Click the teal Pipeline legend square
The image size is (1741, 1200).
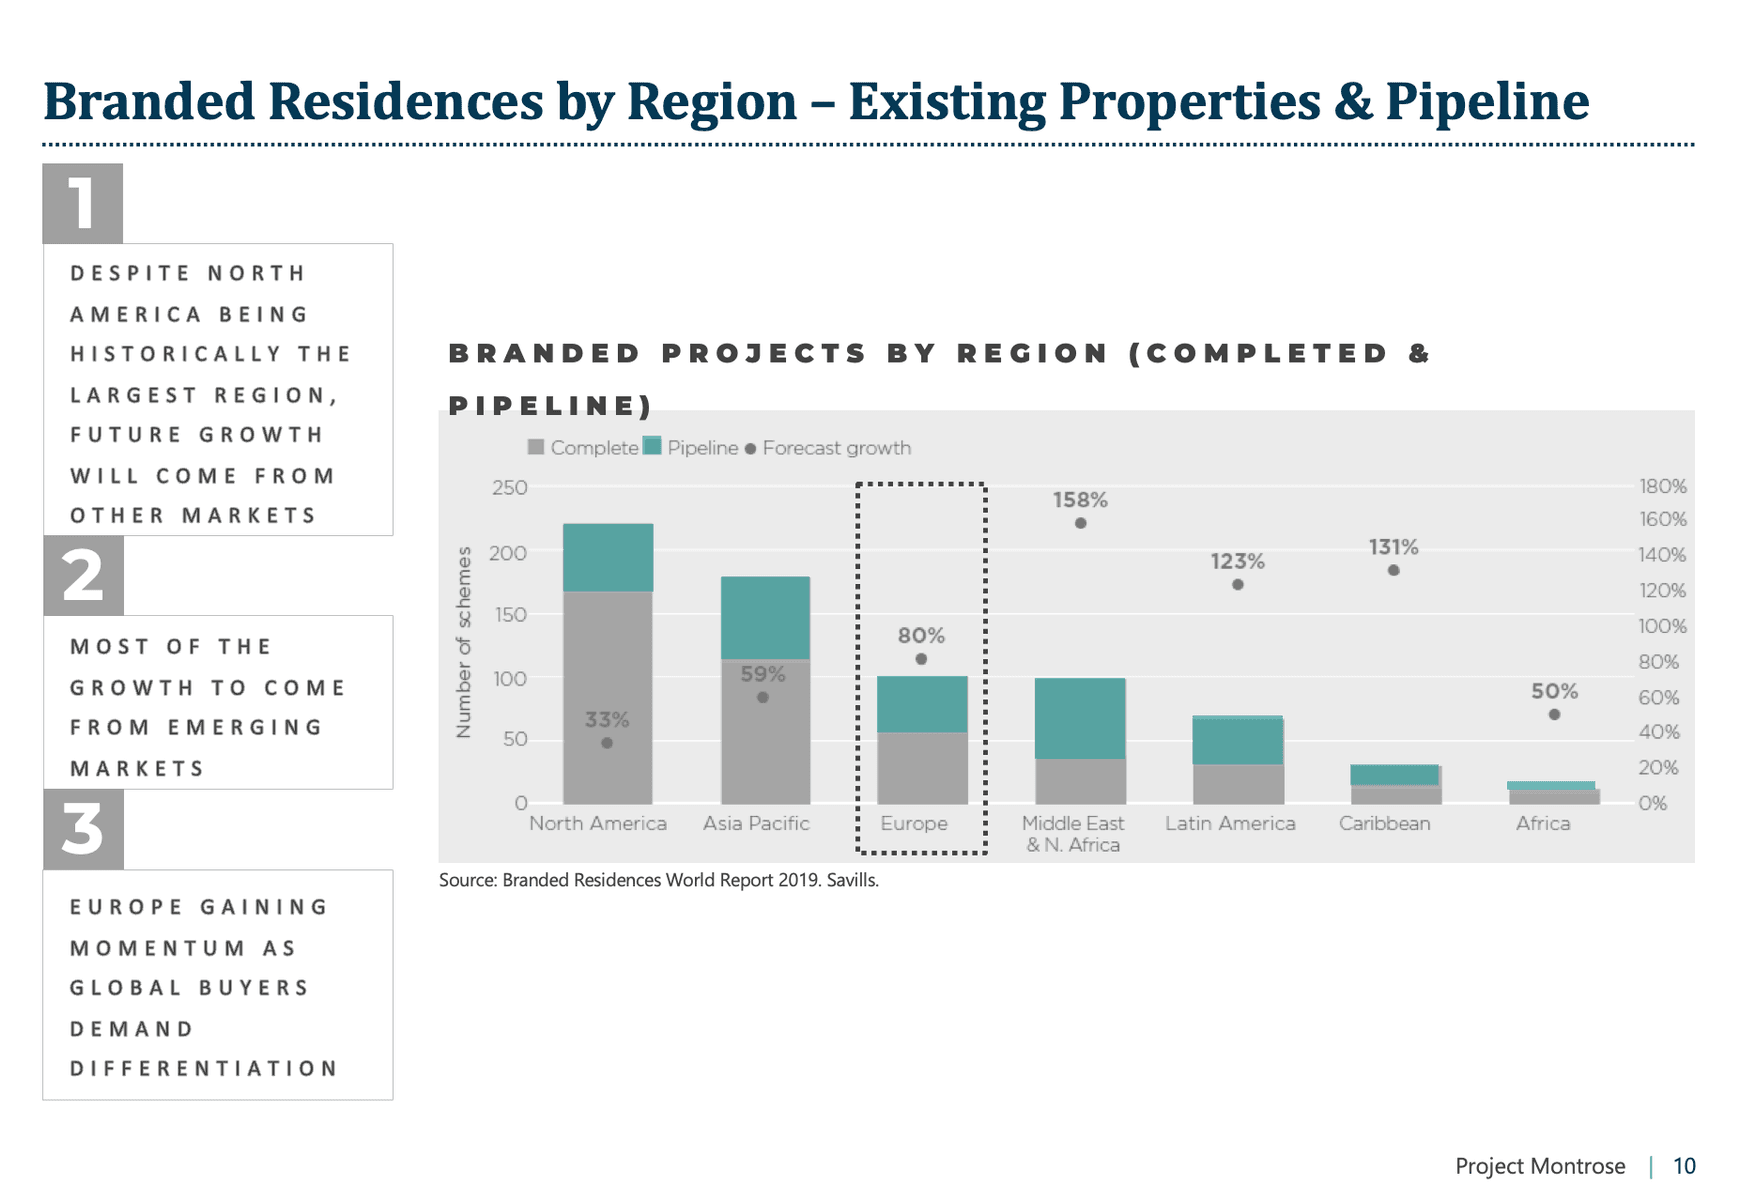(652, 446)
